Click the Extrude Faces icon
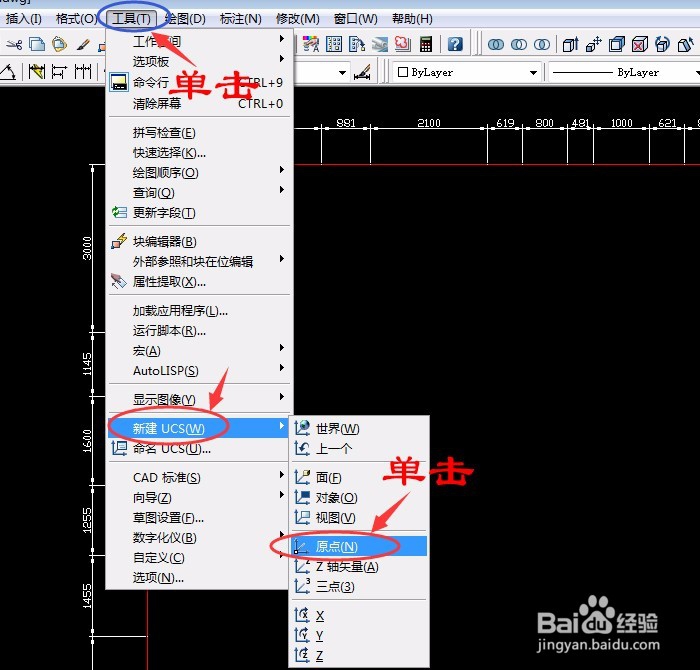This screenshot has width=700, height=670. click(571, 45)
